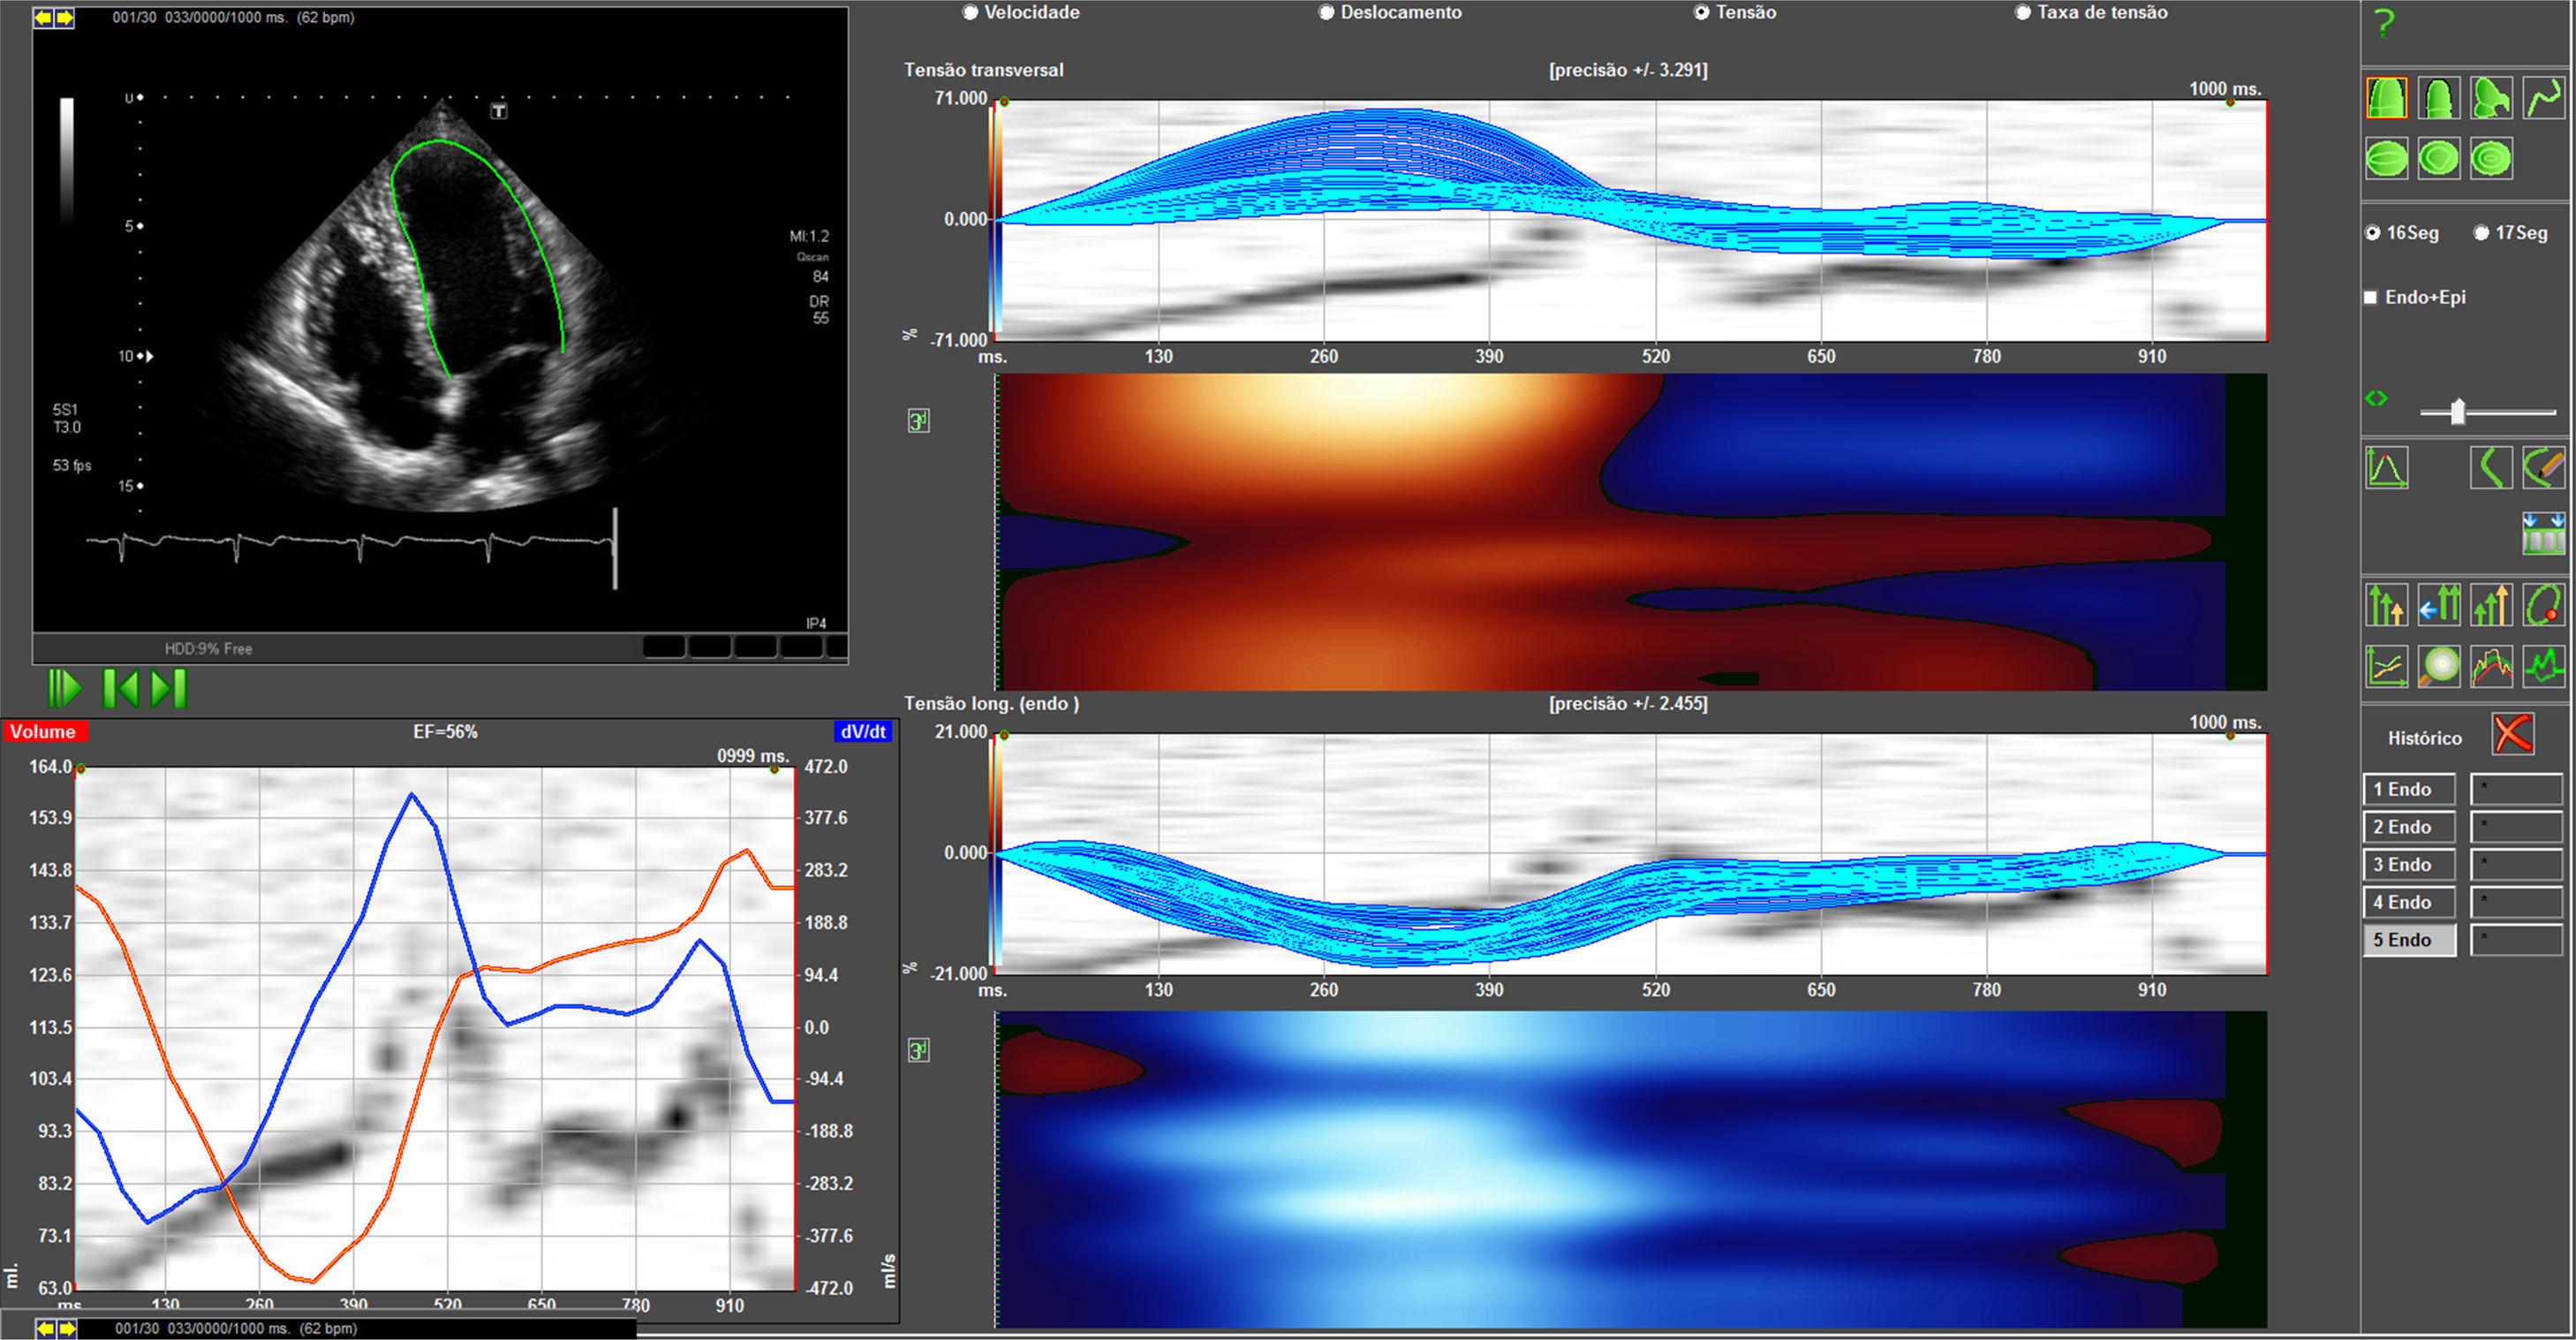Viewport: 2576px width, 1340px height.
Task: Click the magnifier zoom icon
Action: click(2439, 666)
